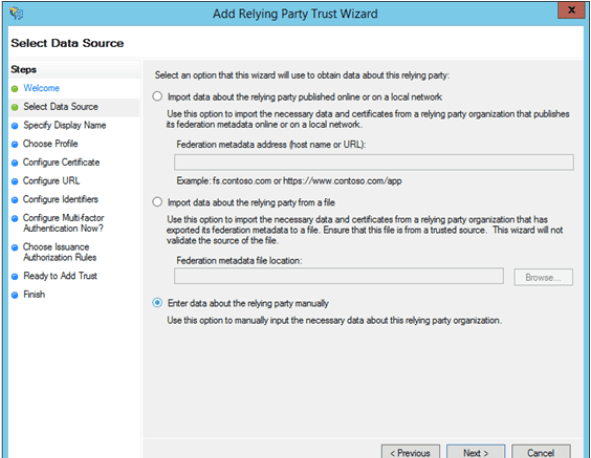Click the Federation metadata address field

(x=374, y=162)
